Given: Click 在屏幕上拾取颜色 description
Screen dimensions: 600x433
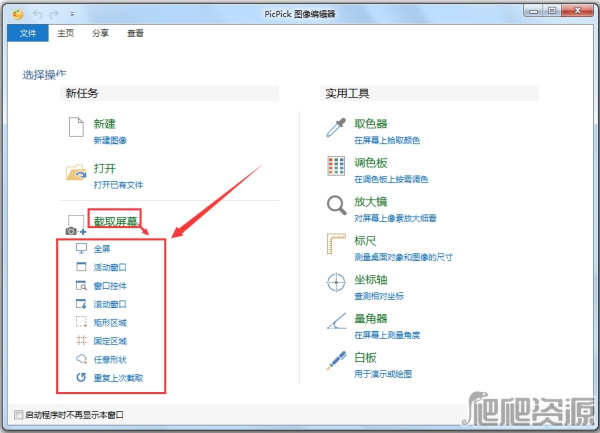Looking at the screenshot, I should (387, 141).
